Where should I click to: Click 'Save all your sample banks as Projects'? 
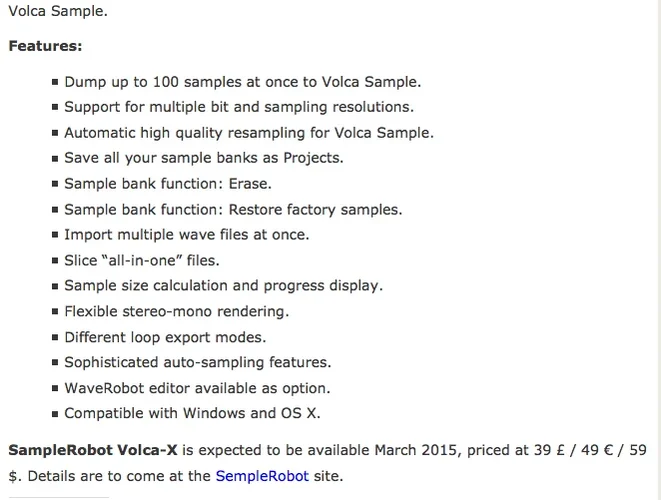coord(203,158)
